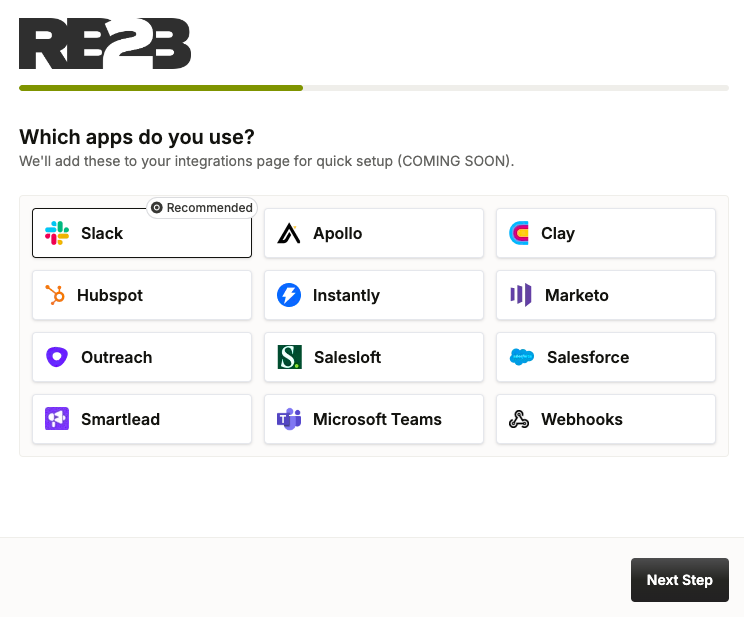
Task: Click the Apollo logo icon
Action: [289, 233]
